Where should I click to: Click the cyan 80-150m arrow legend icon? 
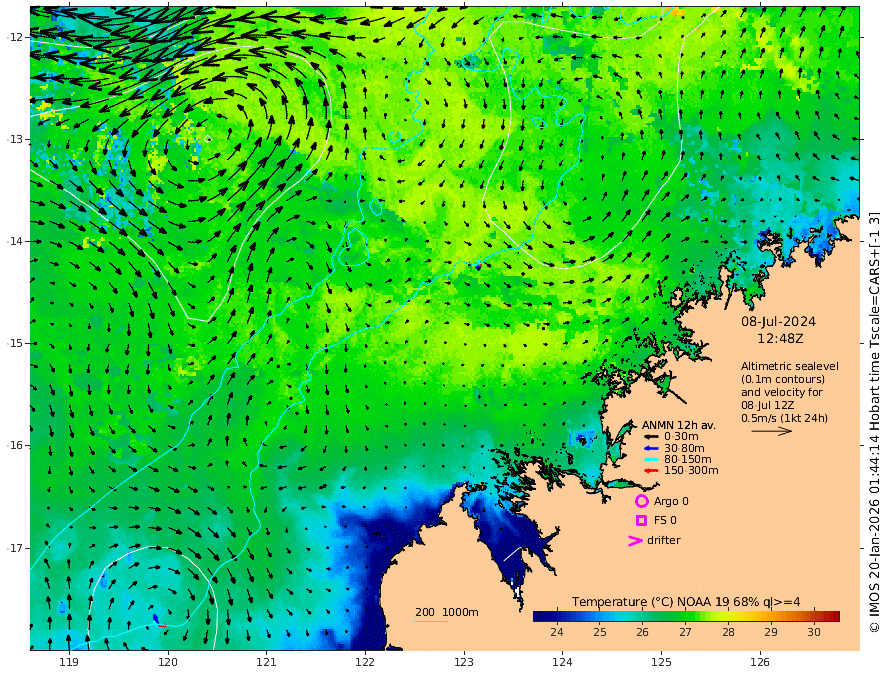650,459
